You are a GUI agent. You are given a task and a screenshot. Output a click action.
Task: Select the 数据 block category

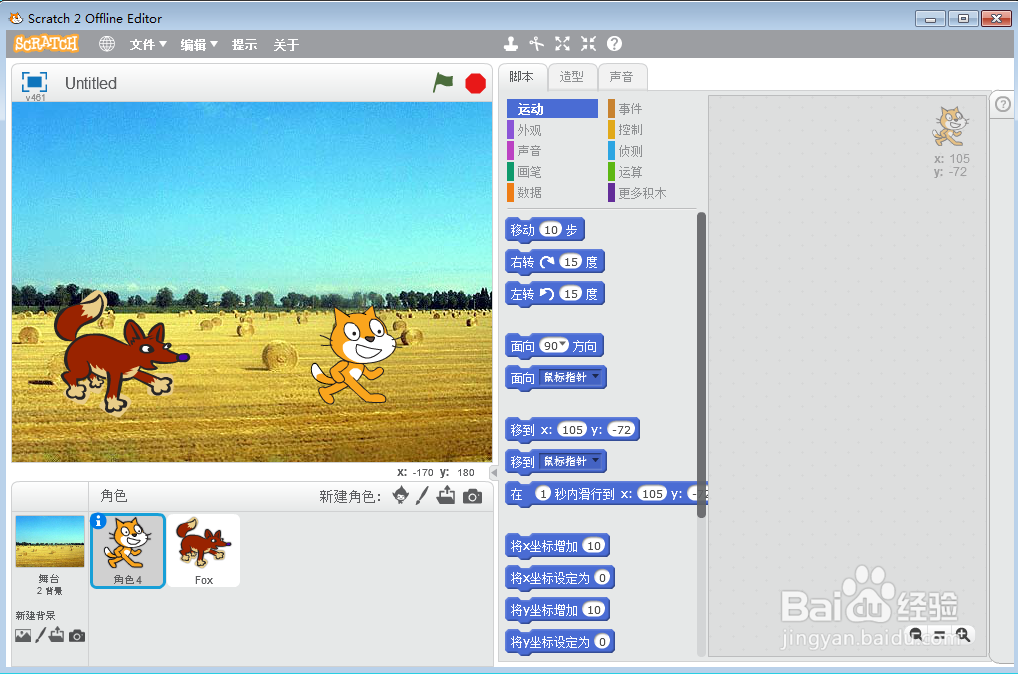coord(552,192)
